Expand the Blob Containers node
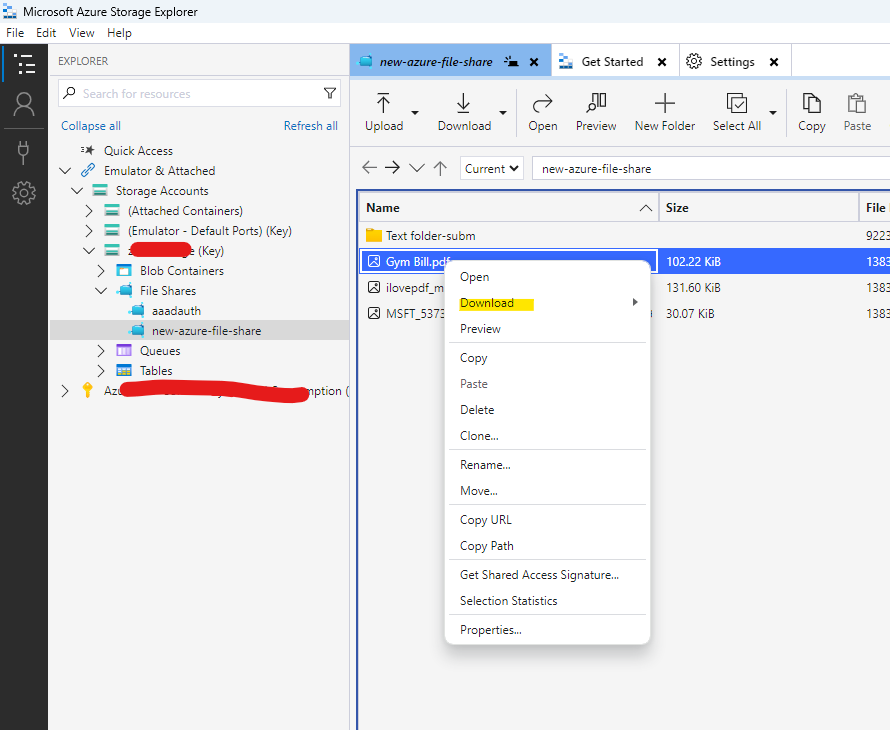This screenshot has width=890, height=730. [101, 271]
